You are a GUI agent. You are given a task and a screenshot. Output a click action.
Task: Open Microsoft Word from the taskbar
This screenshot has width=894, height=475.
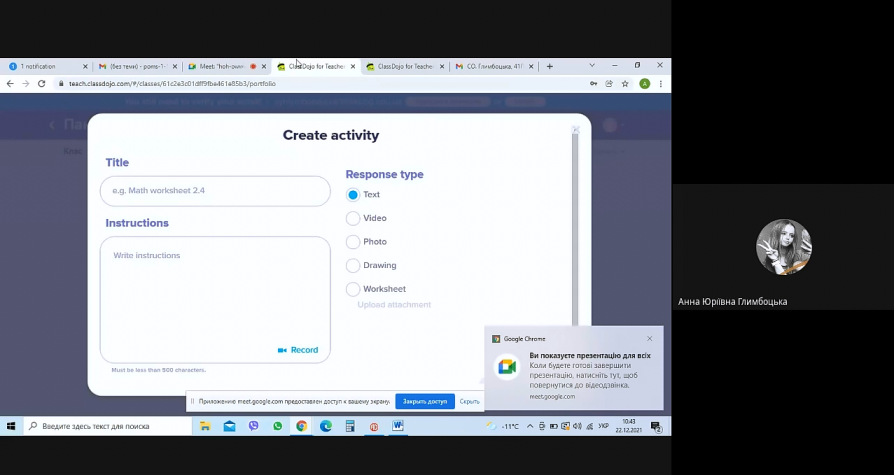pos(398,426)
